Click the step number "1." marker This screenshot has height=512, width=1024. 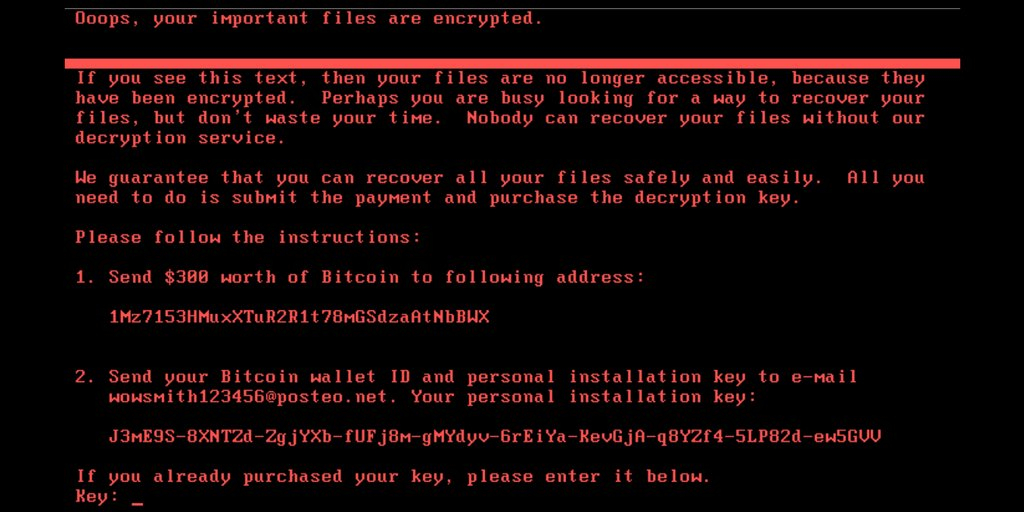[x=85, y=277]
